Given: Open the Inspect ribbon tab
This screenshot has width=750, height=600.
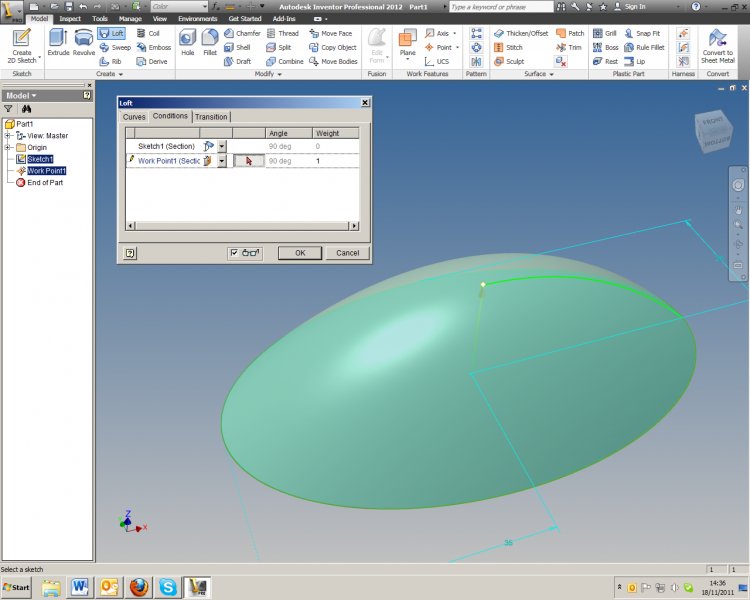Looking at the screenshot, I should pos(70,18).
